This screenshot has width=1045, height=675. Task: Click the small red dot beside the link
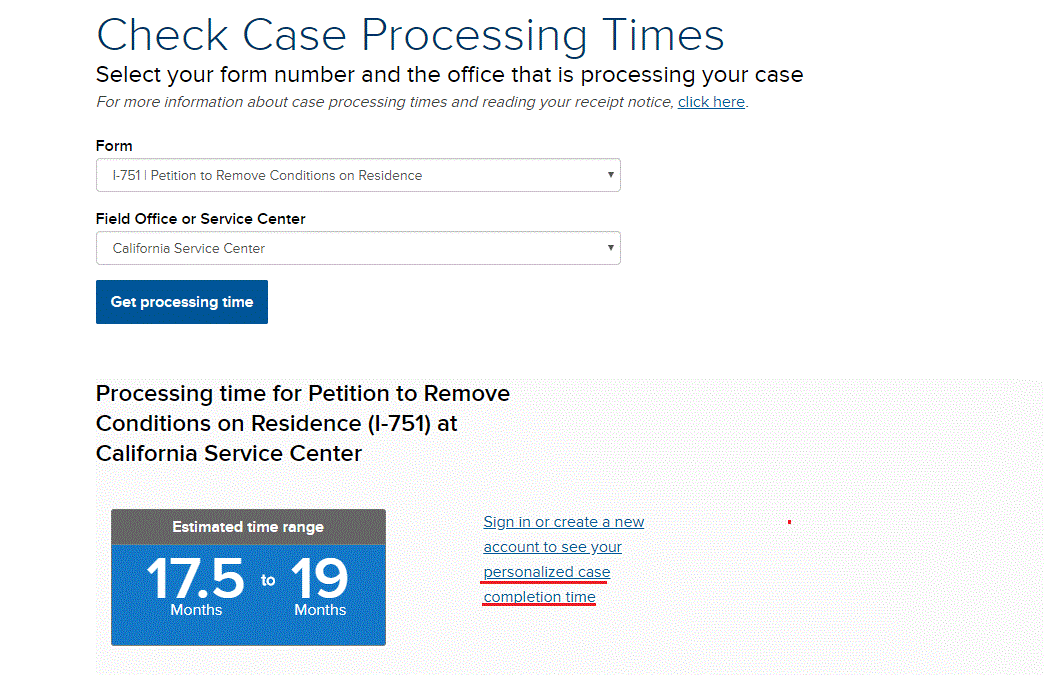click(789, 522)
